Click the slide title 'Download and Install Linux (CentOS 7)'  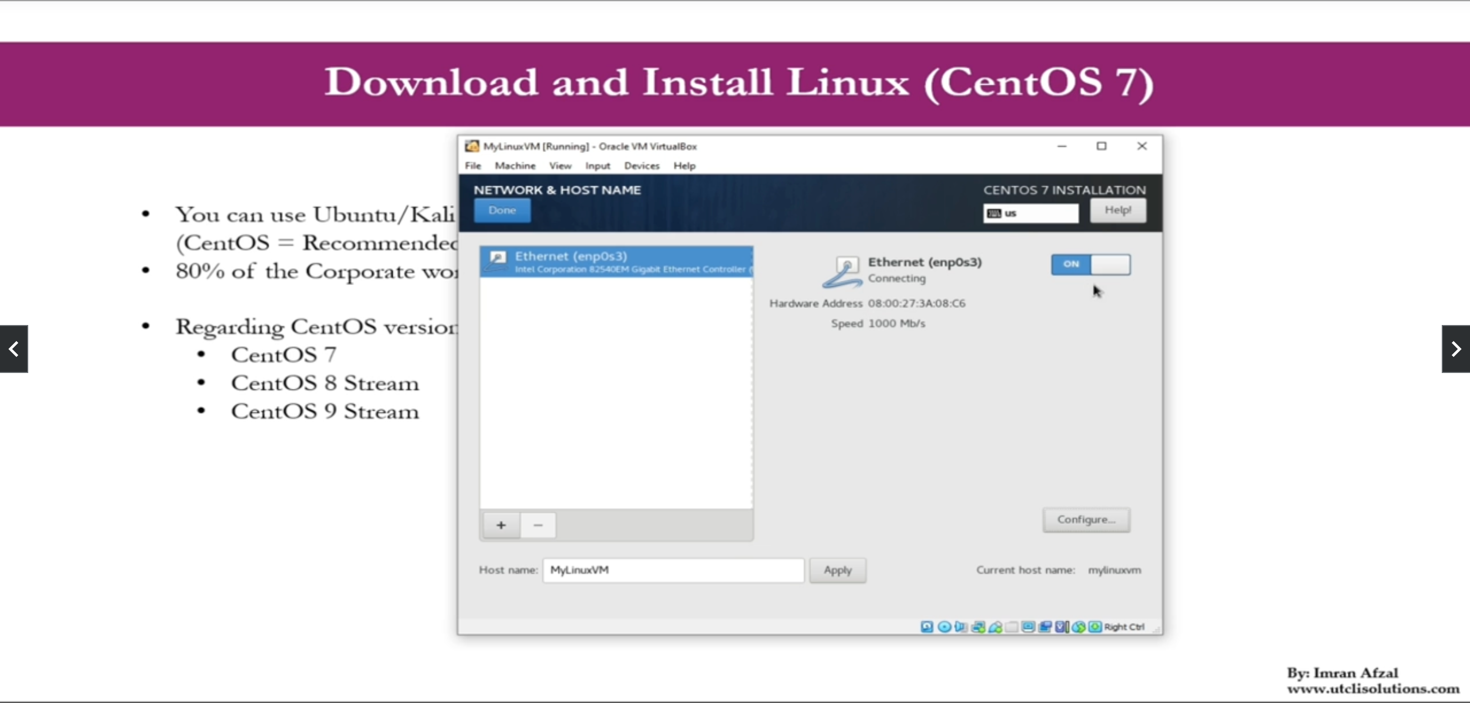(x=739, y=83)
